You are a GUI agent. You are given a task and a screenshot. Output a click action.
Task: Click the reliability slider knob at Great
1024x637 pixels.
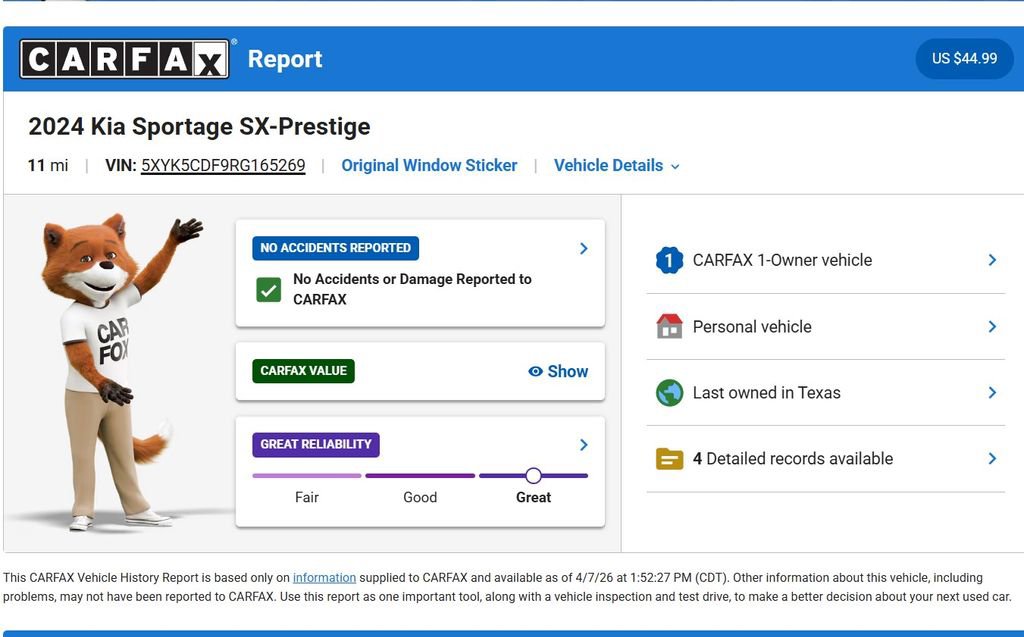pyautogui.click(x=533, y=476)
